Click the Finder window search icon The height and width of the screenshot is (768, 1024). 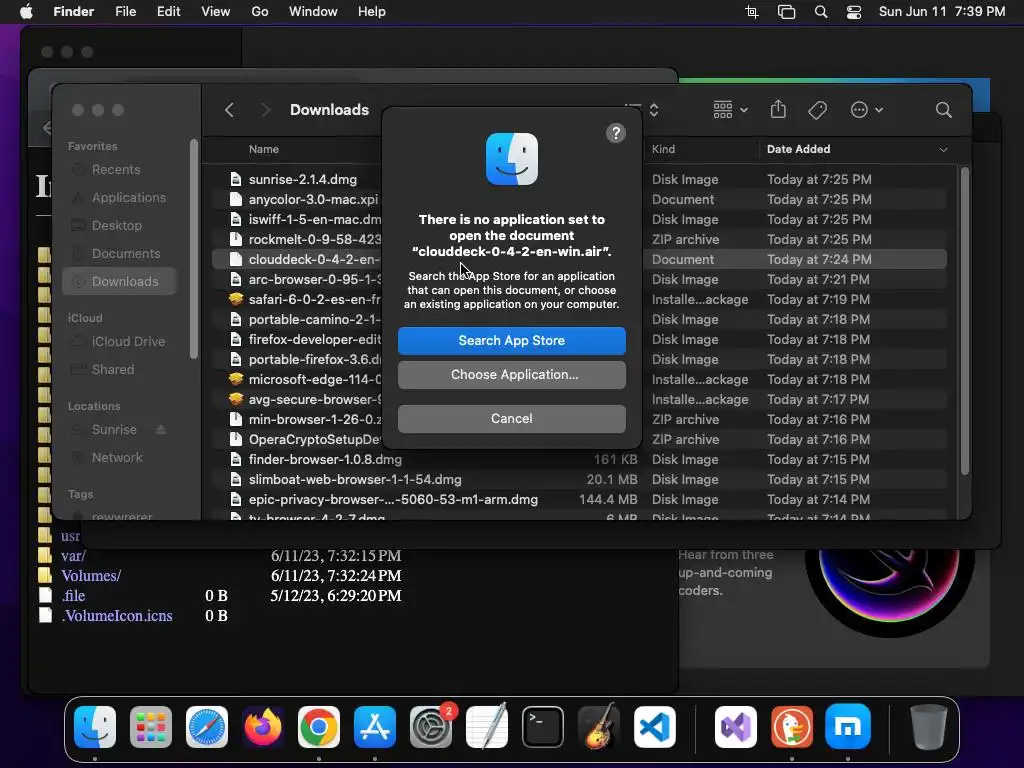pos(943,110)
